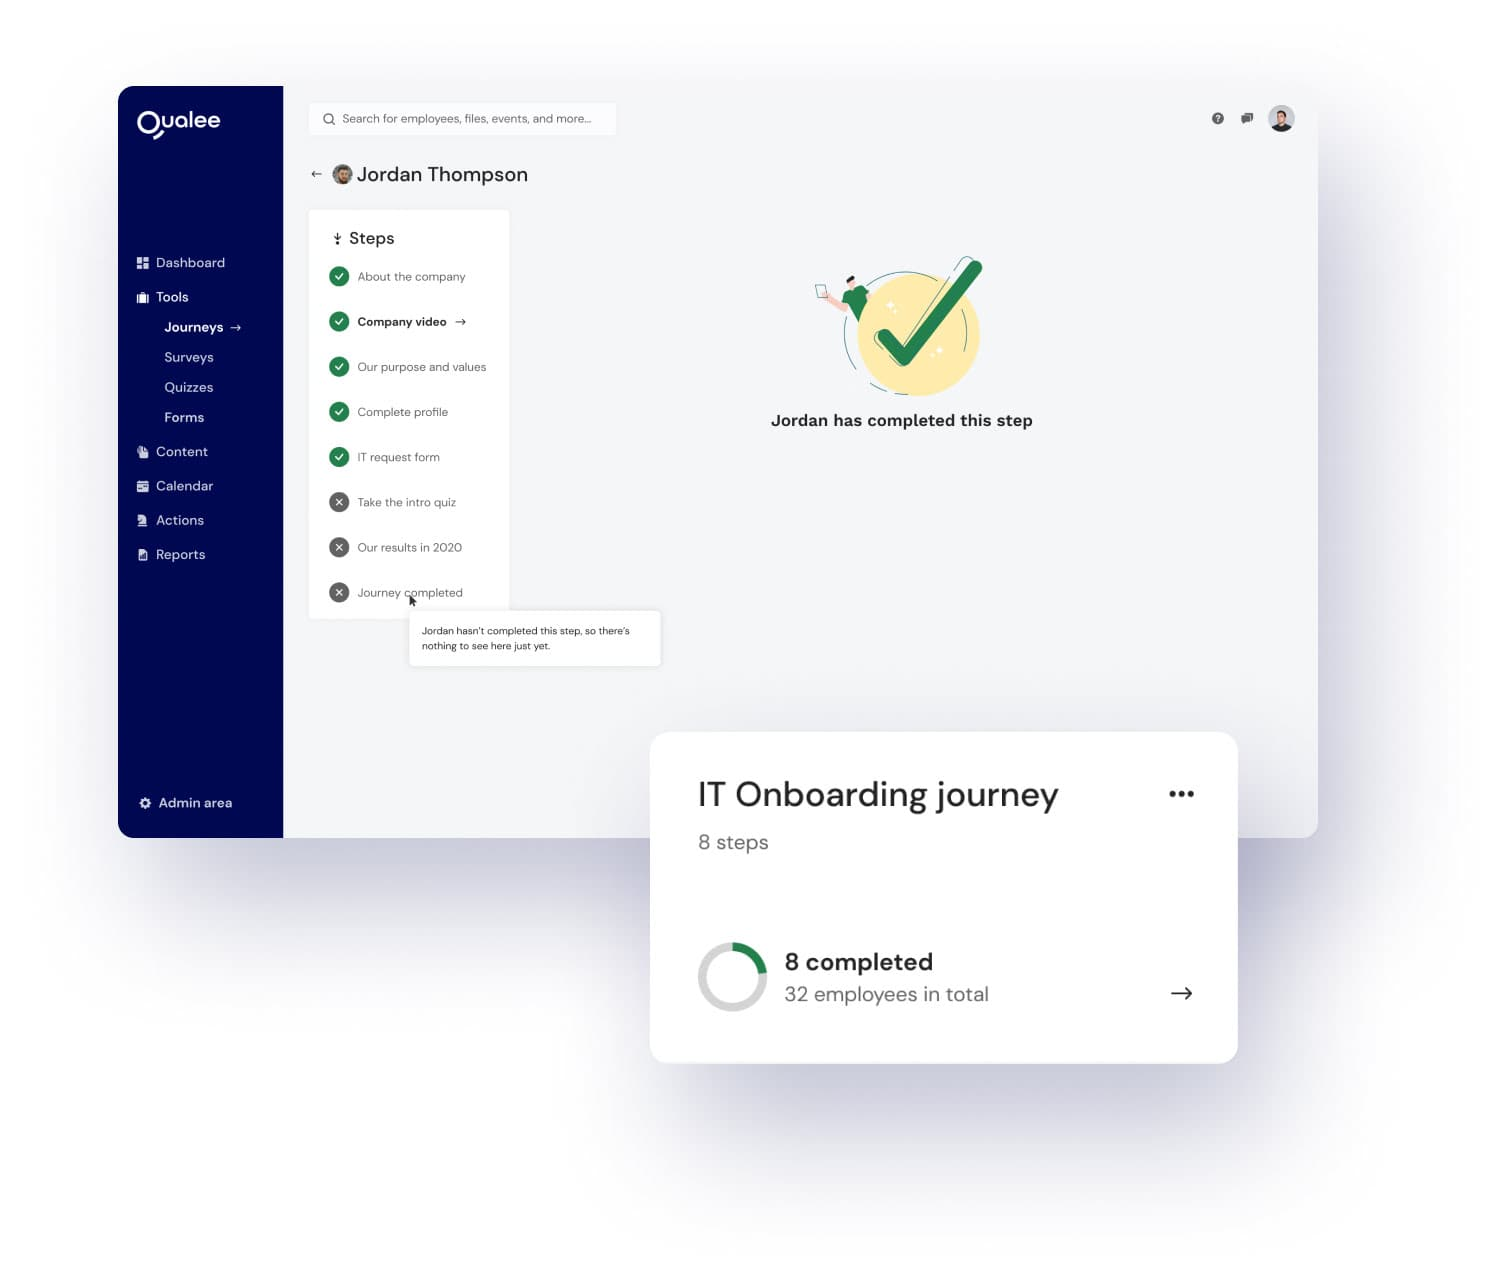Open the user profile avatar
The height and width of the screenshot is (1278, 1500).
coord(1281,118)
